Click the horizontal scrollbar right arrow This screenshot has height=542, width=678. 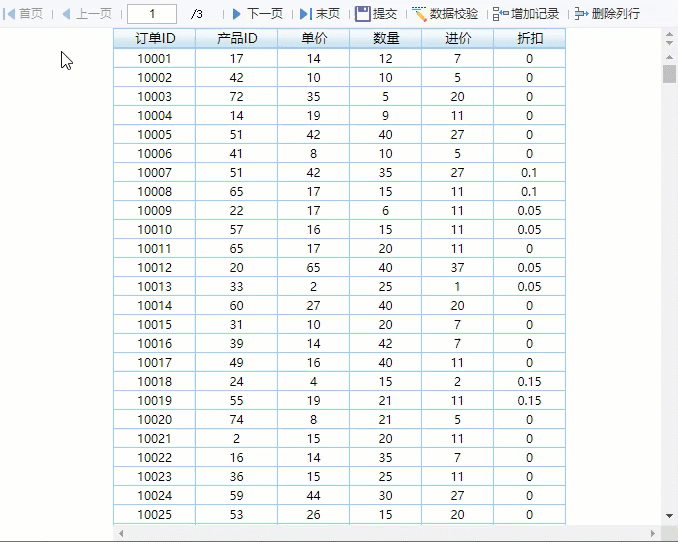point(653,533)
